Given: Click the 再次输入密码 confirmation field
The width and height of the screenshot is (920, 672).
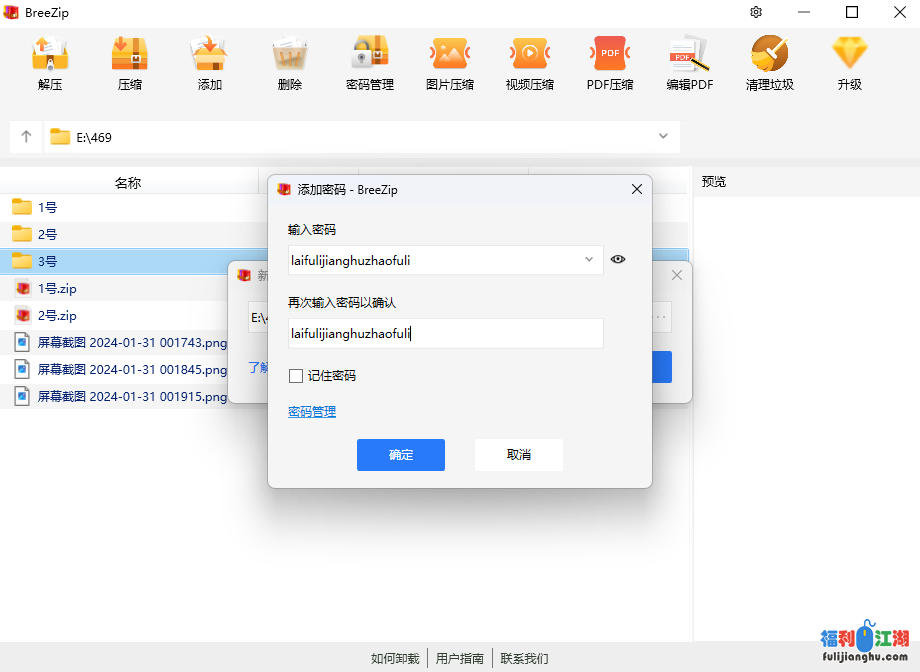Looking at the screenshot, I should point(445,334).
